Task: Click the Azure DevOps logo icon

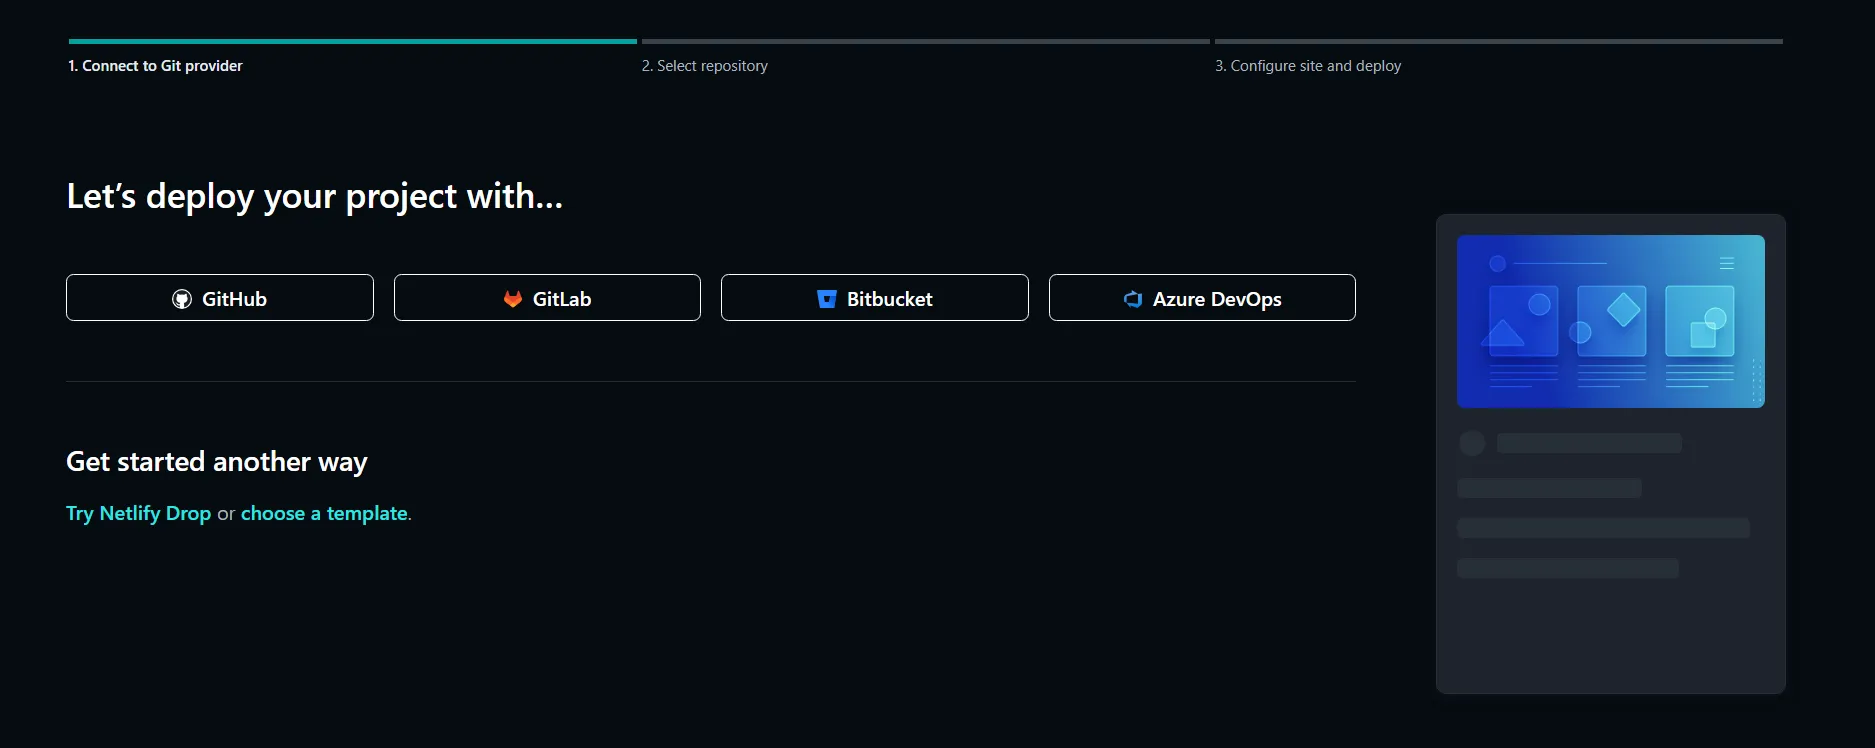Action: pos(1133,299)
